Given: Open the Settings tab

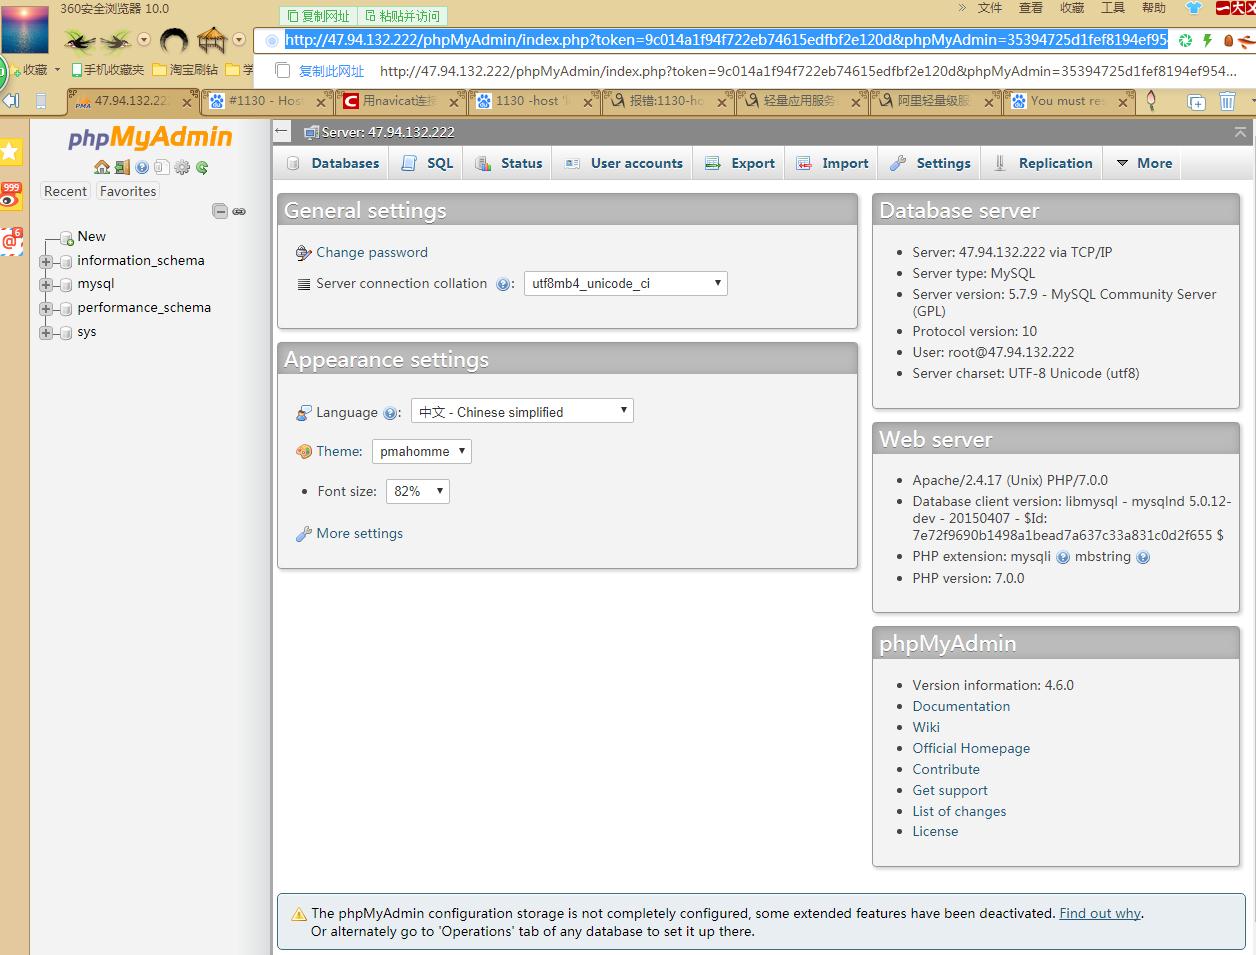Looking at the screenshot, I should tap(931, 163).
